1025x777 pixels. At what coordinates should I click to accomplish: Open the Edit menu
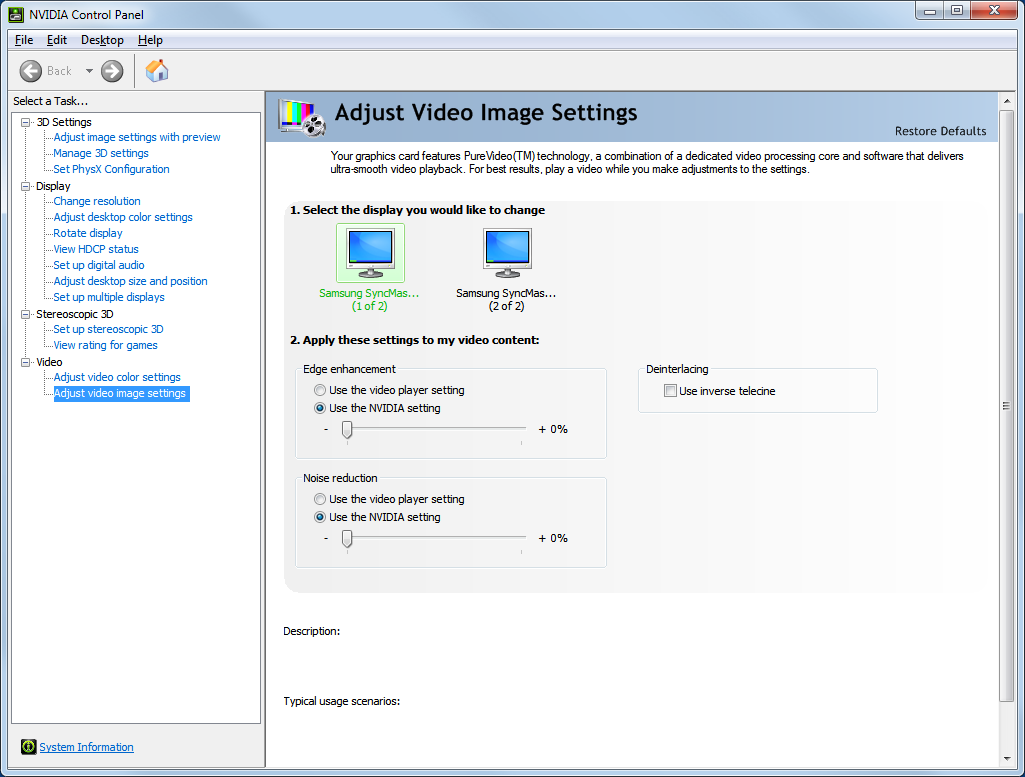(x=57, y=40)
